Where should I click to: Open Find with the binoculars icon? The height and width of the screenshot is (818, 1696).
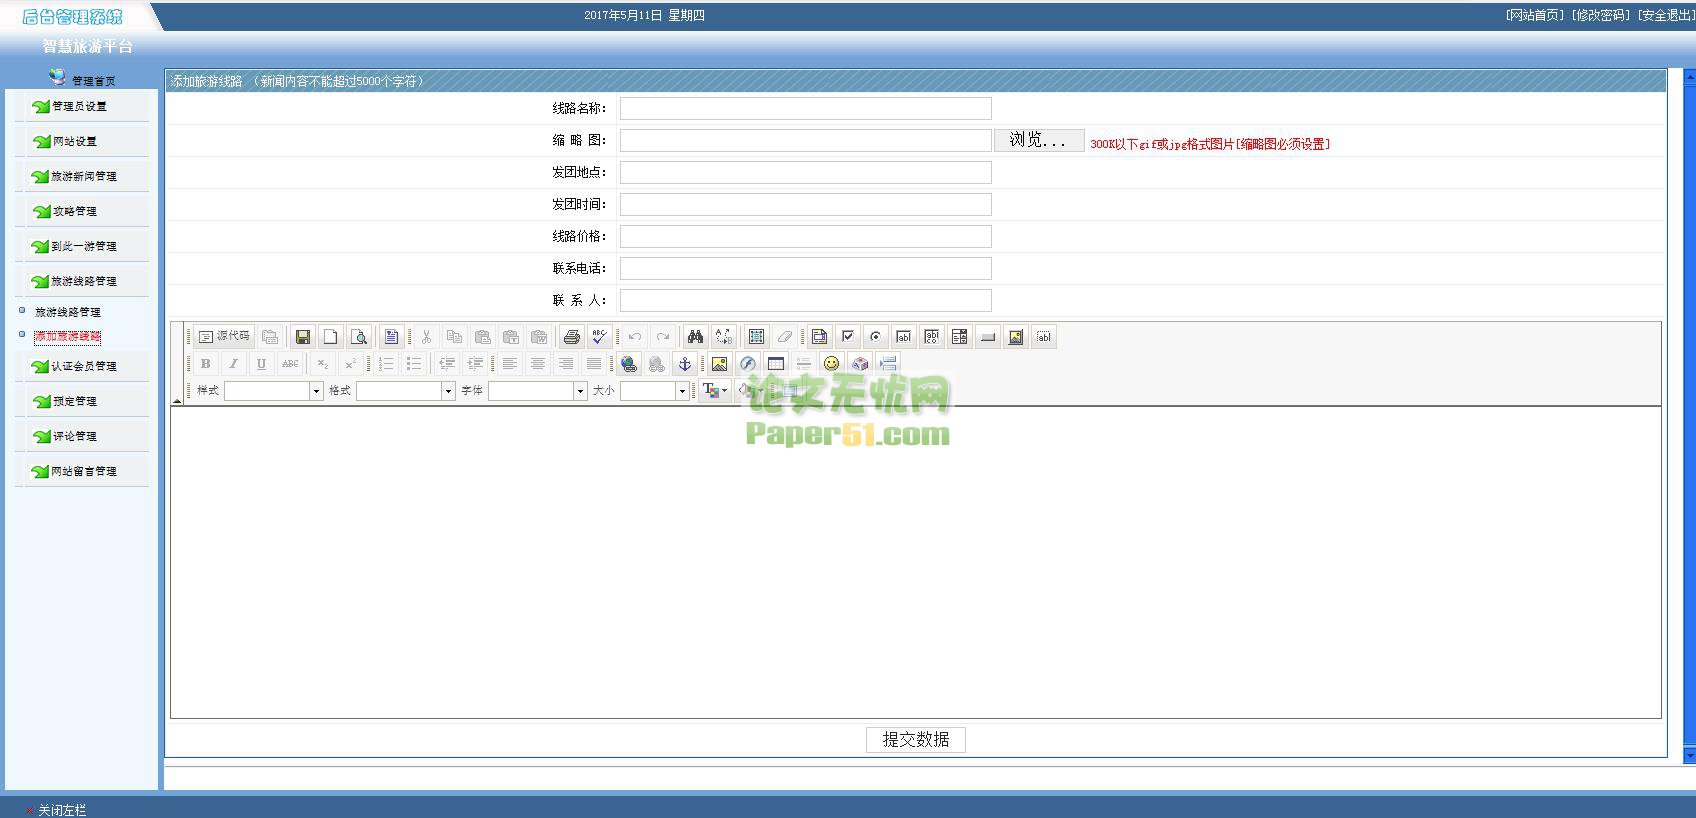click(x=695, y=337)
